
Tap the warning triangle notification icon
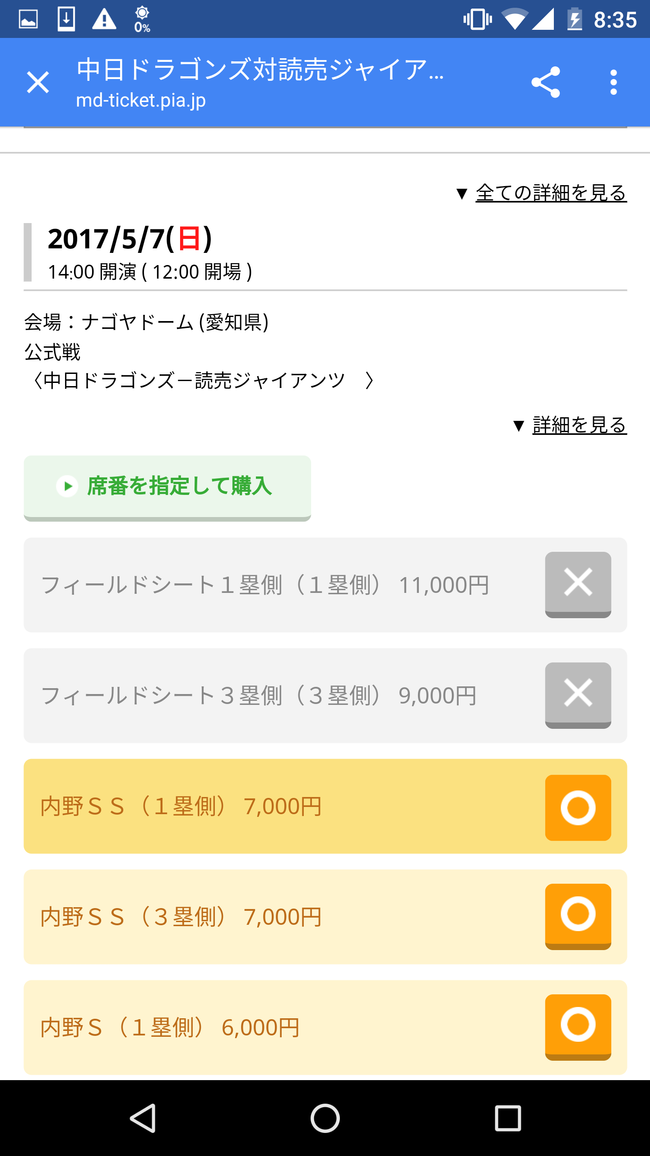click(104, 19)
